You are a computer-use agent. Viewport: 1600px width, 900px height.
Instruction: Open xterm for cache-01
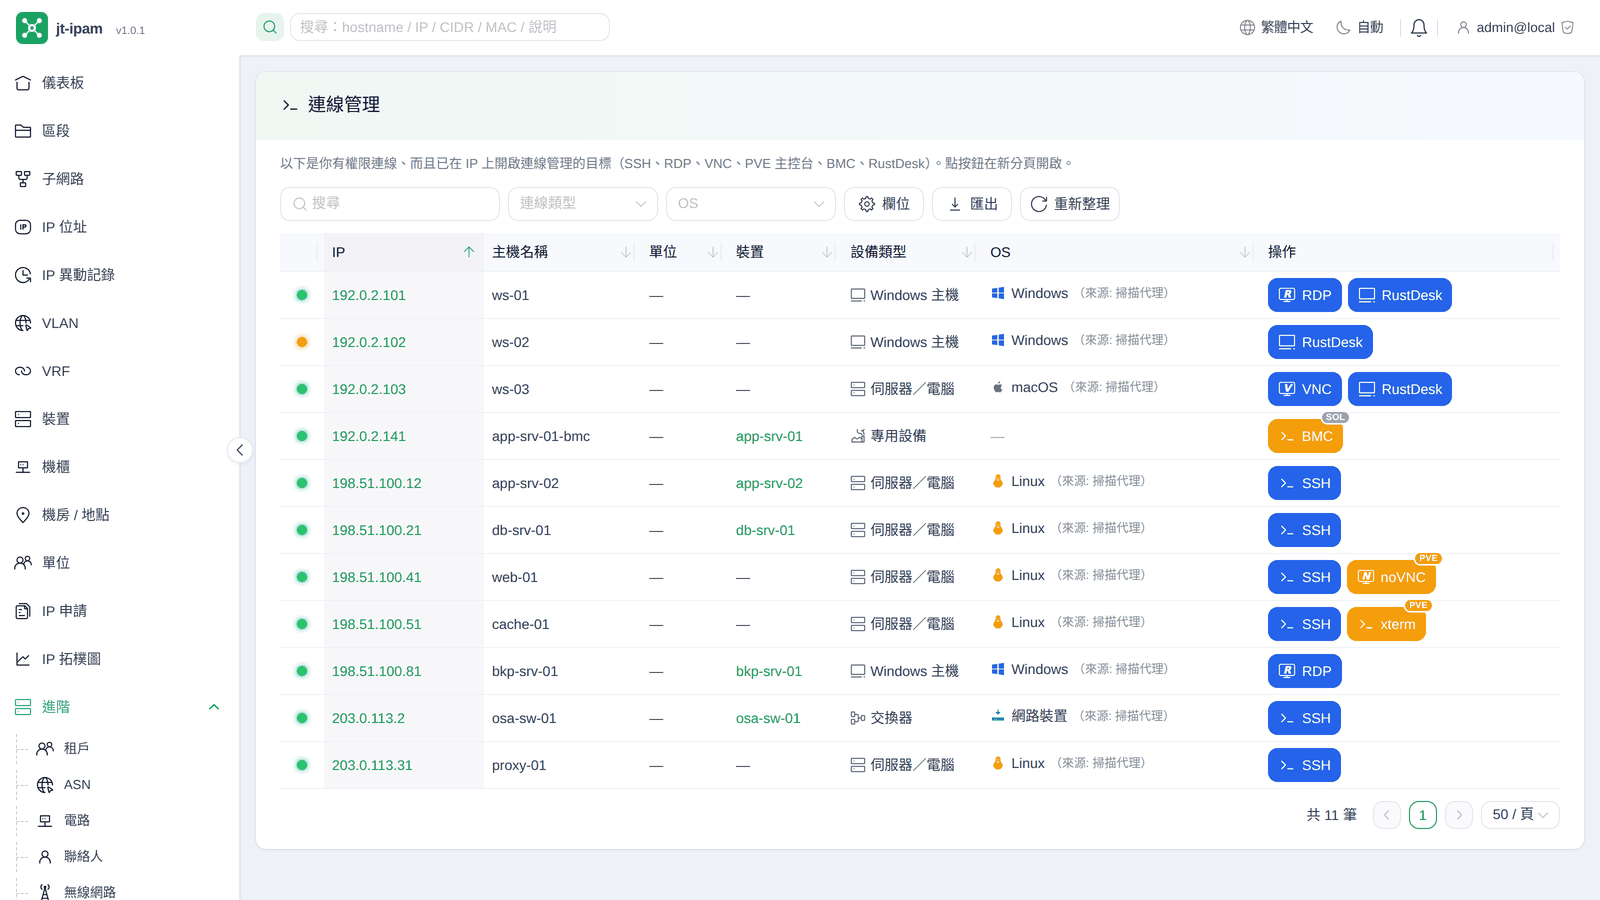point(1386,624)
